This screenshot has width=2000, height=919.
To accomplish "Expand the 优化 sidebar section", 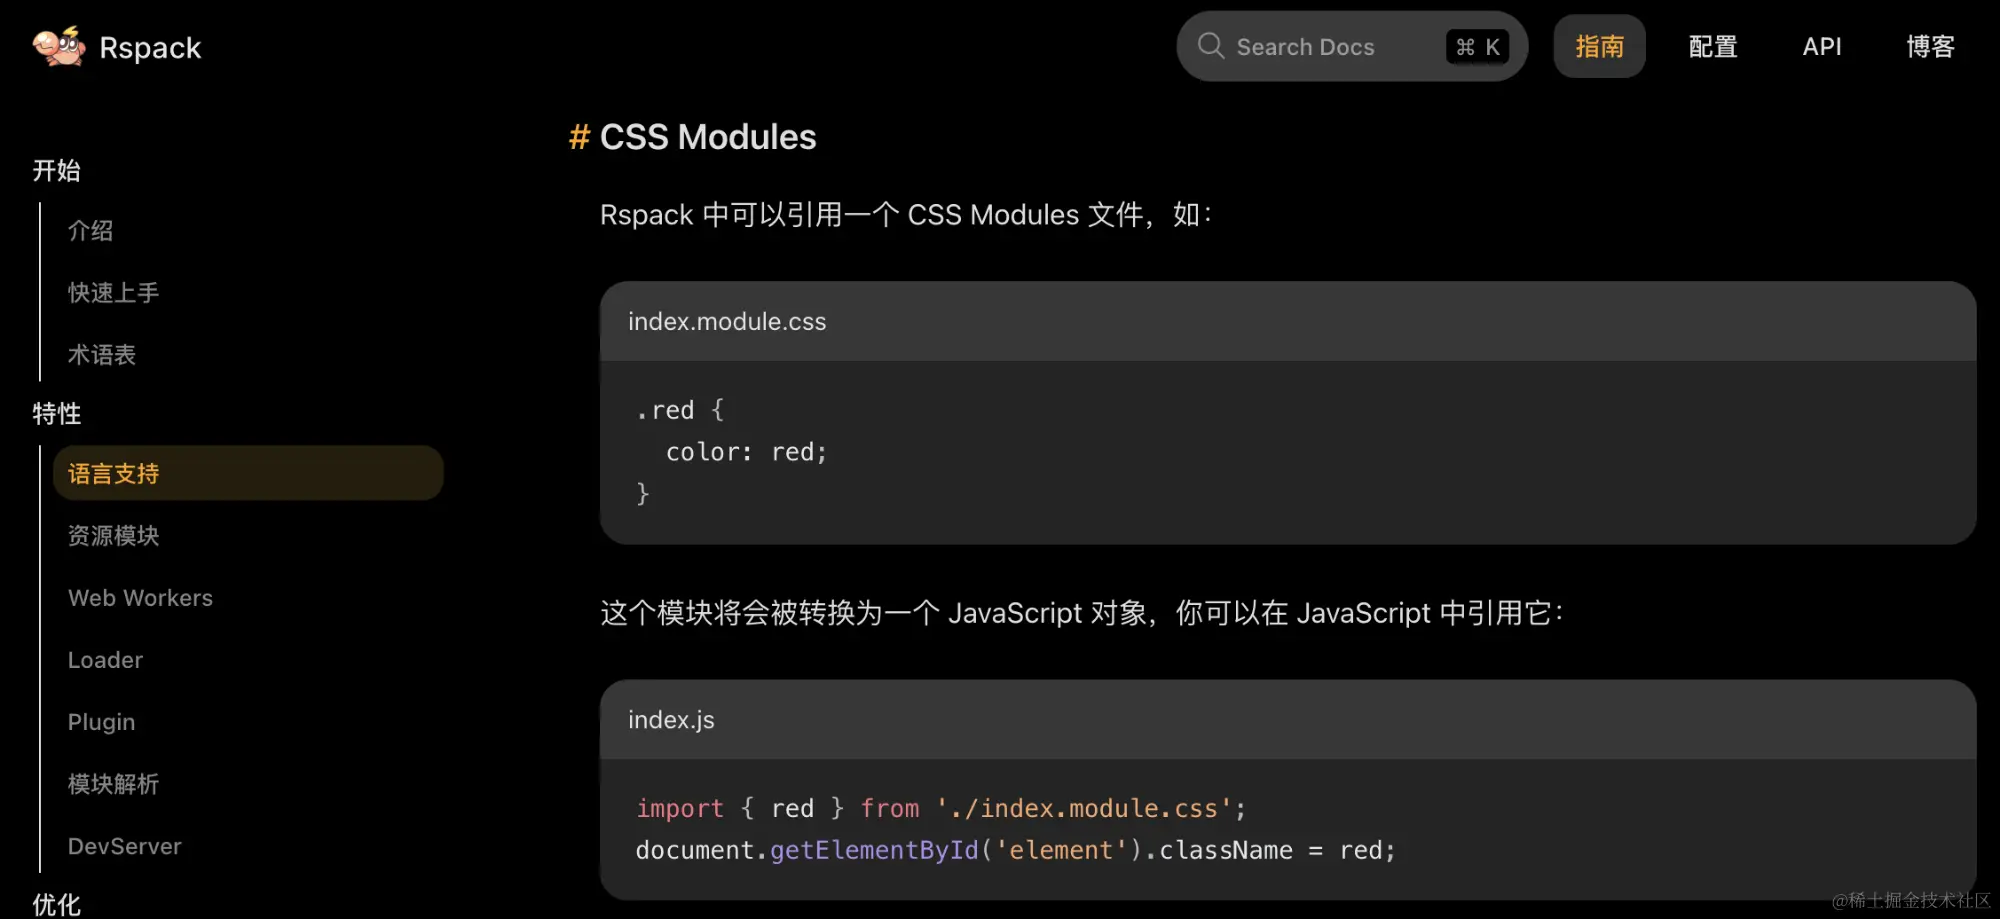I will 56,904.
